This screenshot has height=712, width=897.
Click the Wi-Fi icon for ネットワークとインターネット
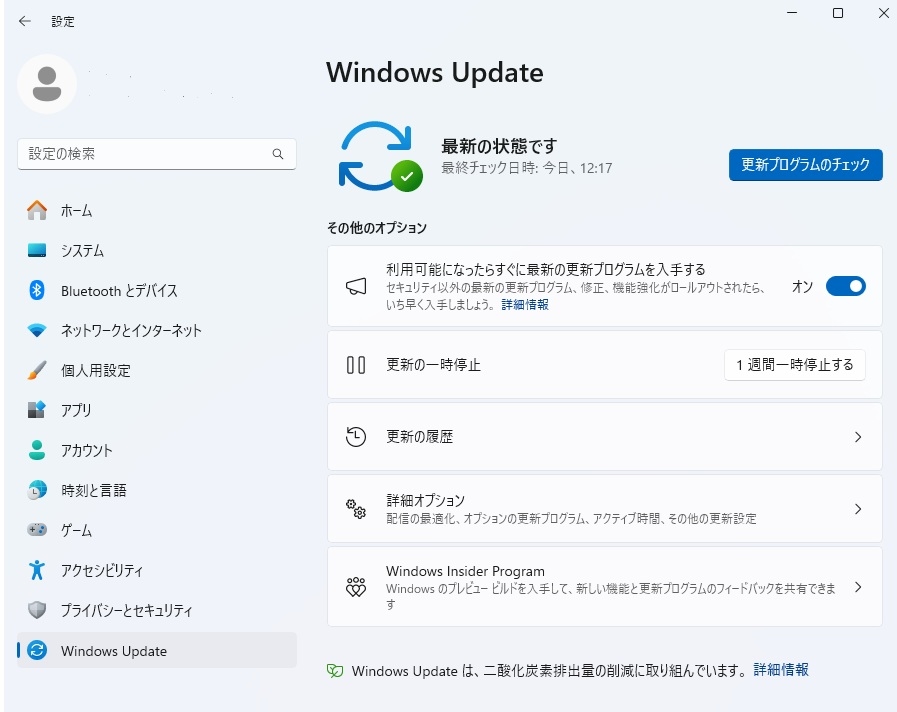[37, 331]
